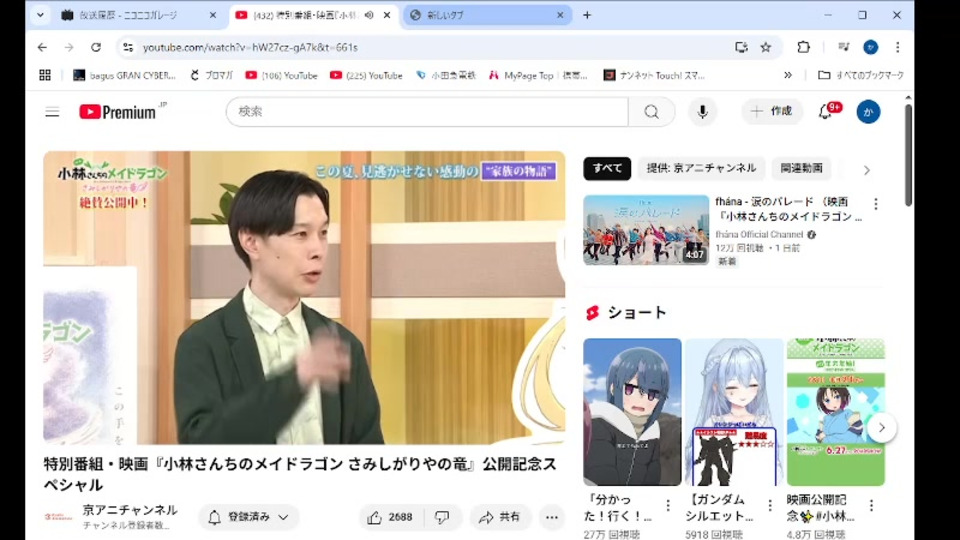960x540 pixels.
Task: Click the page vertical scrollbar
Action: pos(908,155)
